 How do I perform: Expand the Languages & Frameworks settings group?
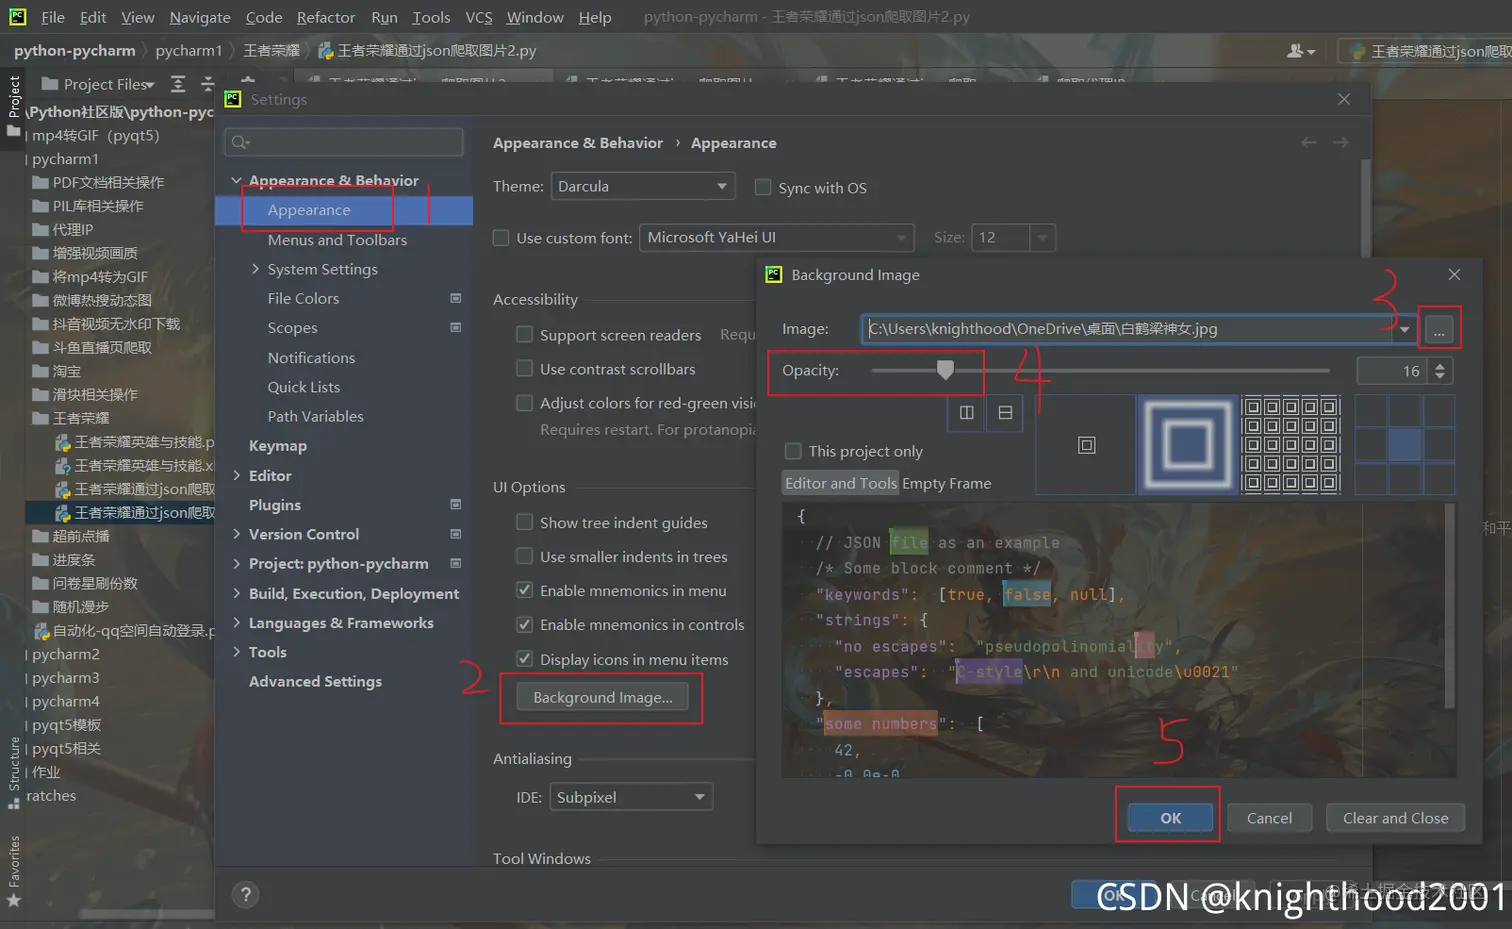[x=237, y=623]
